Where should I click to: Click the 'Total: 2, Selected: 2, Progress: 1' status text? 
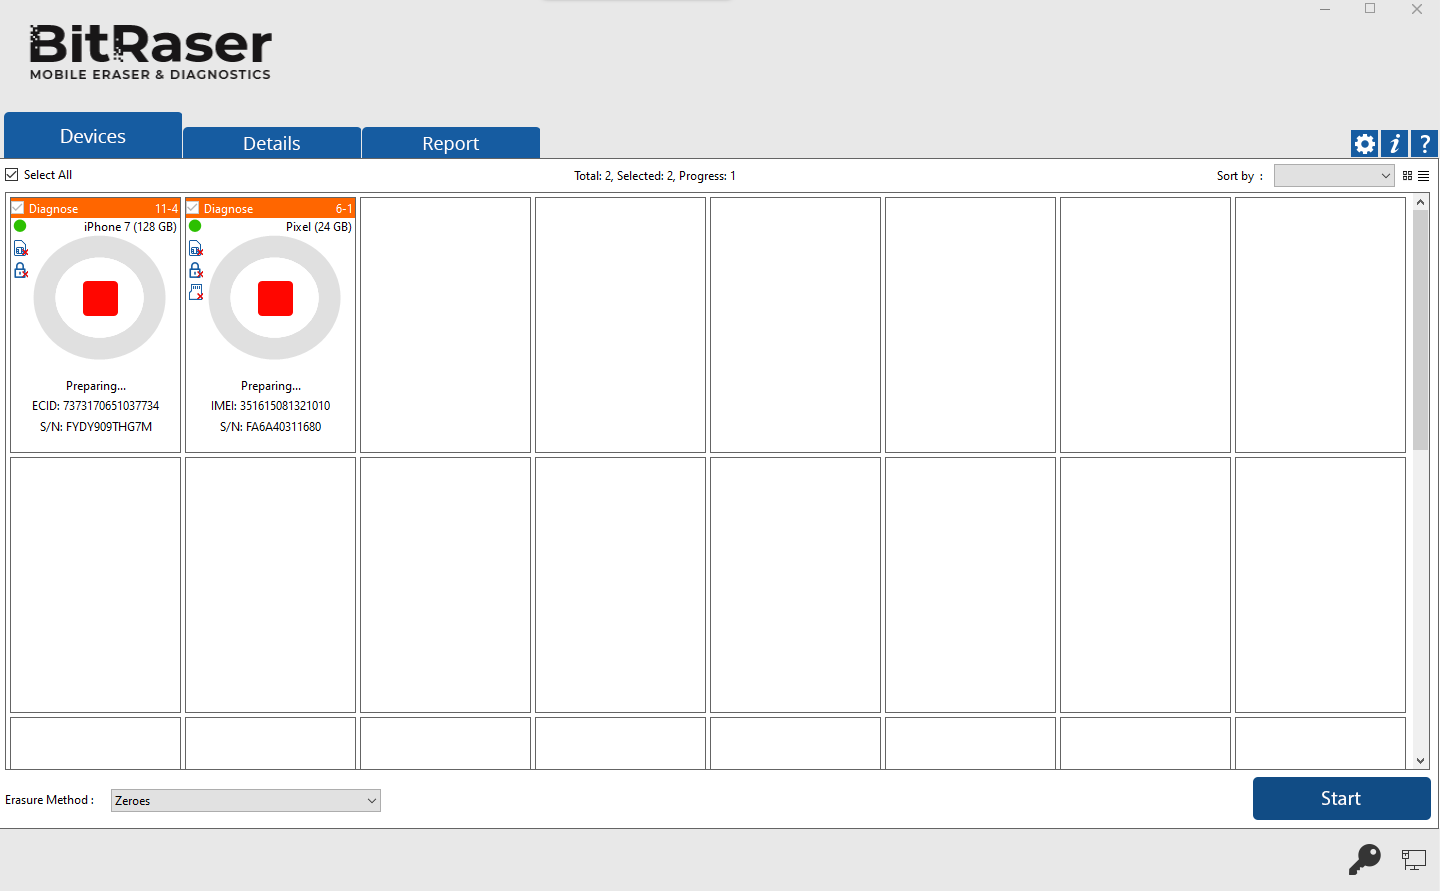tap(655, 176)
